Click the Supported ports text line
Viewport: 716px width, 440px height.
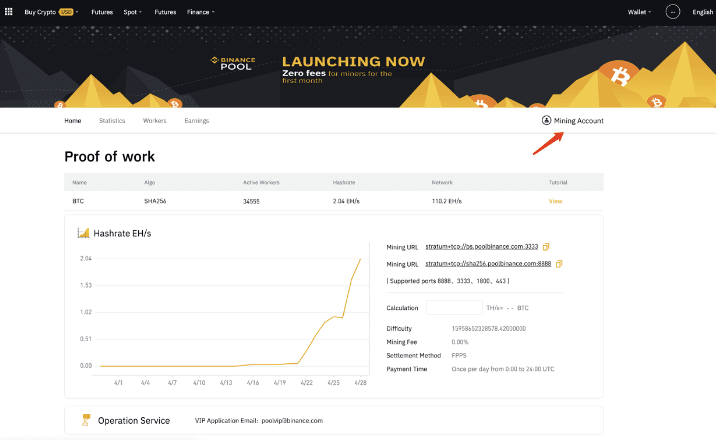click(448, 281)
